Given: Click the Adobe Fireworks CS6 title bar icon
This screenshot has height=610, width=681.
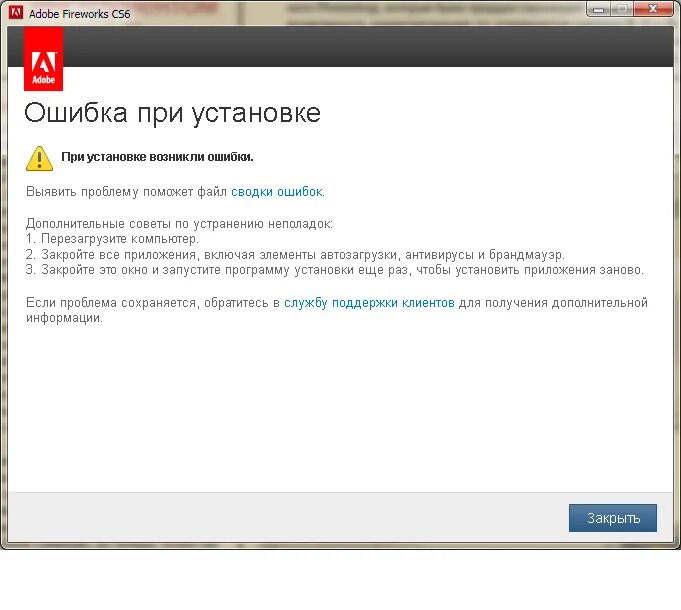Looking at the screenshot, I should pos(16,13).
